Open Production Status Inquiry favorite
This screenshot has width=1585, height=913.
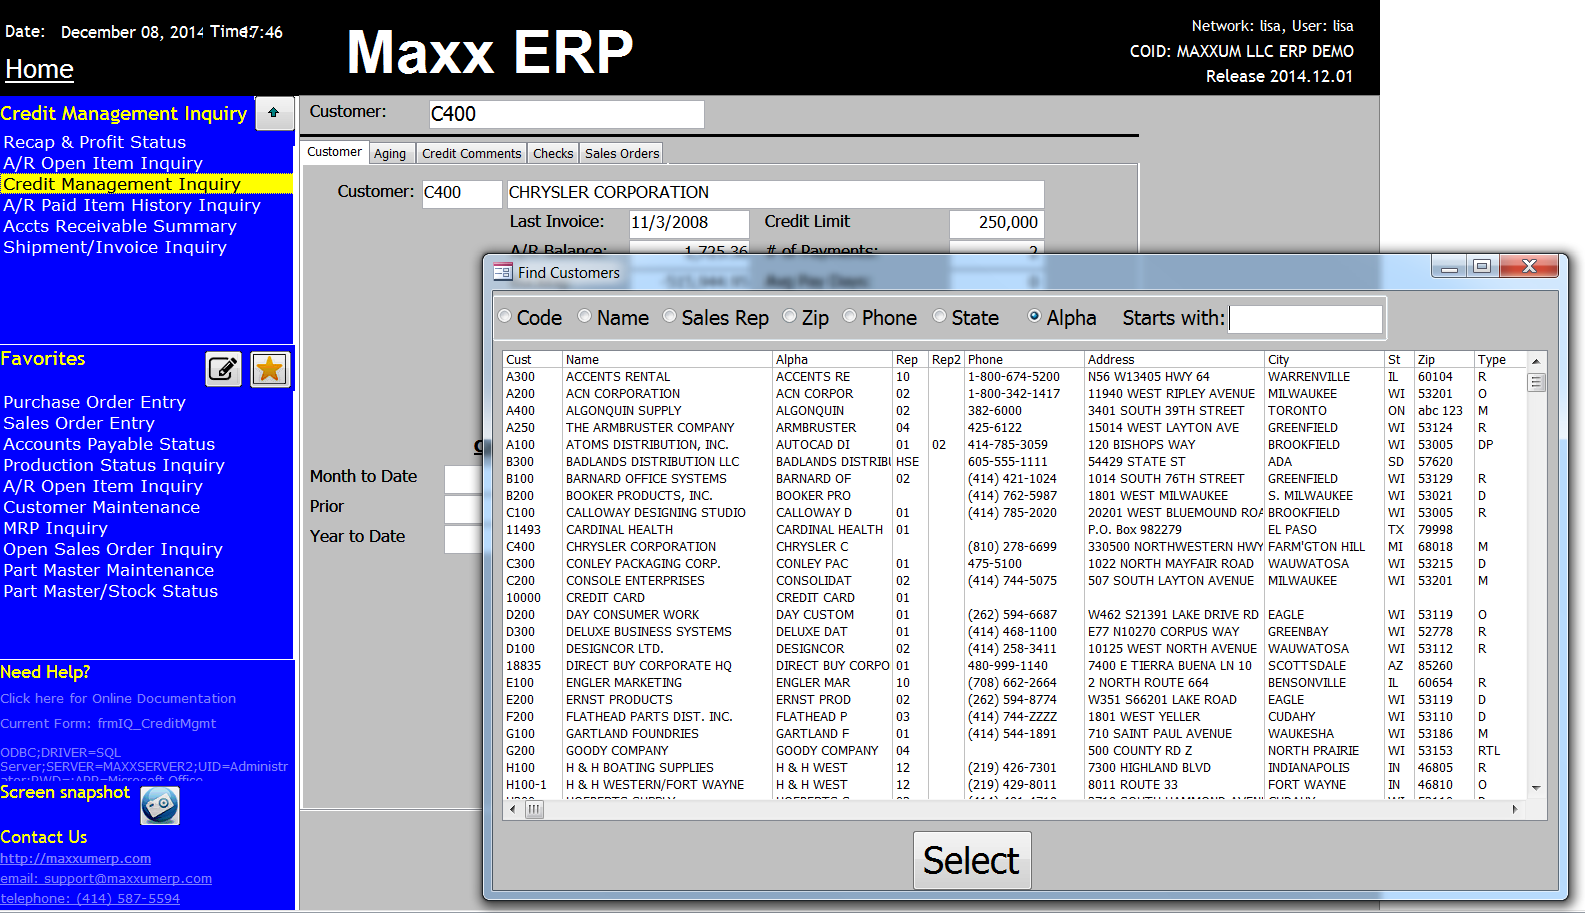coord(114,465)
